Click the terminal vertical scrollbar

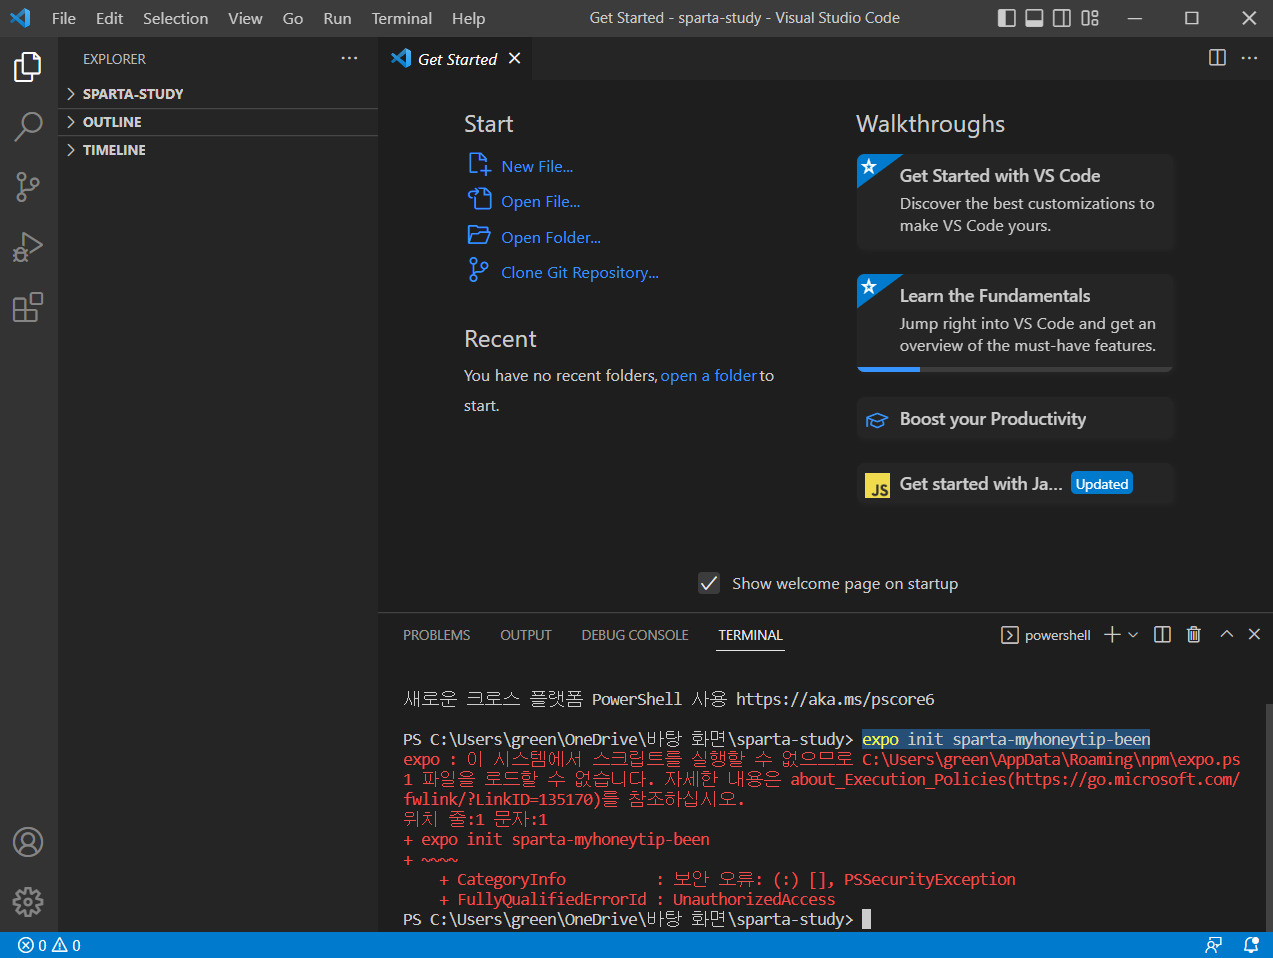(1268, 818)
